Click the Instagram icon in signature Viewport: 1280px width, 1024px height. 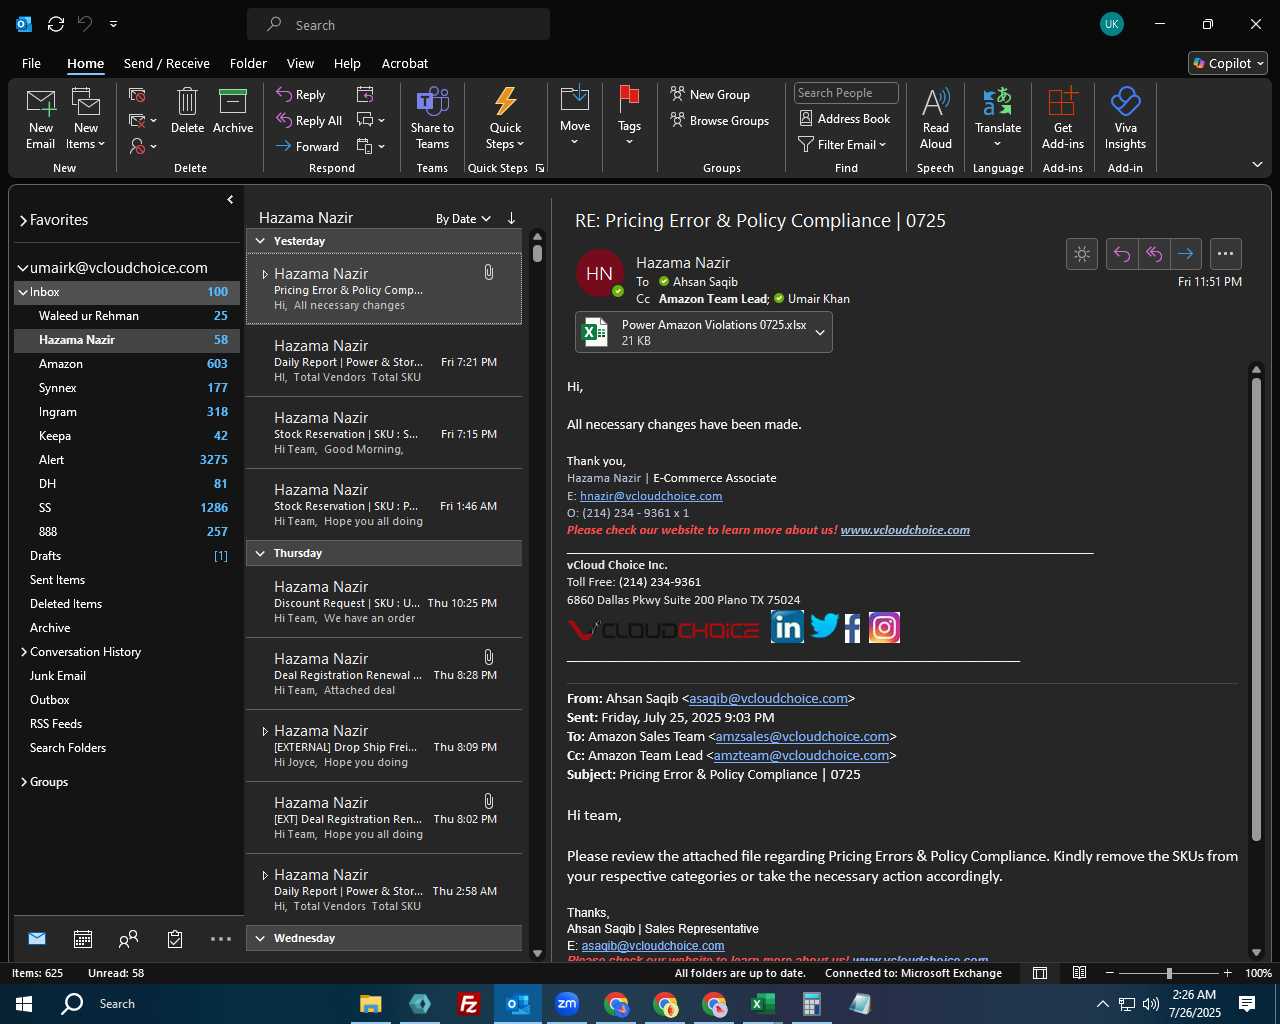(x=884, y=627)
